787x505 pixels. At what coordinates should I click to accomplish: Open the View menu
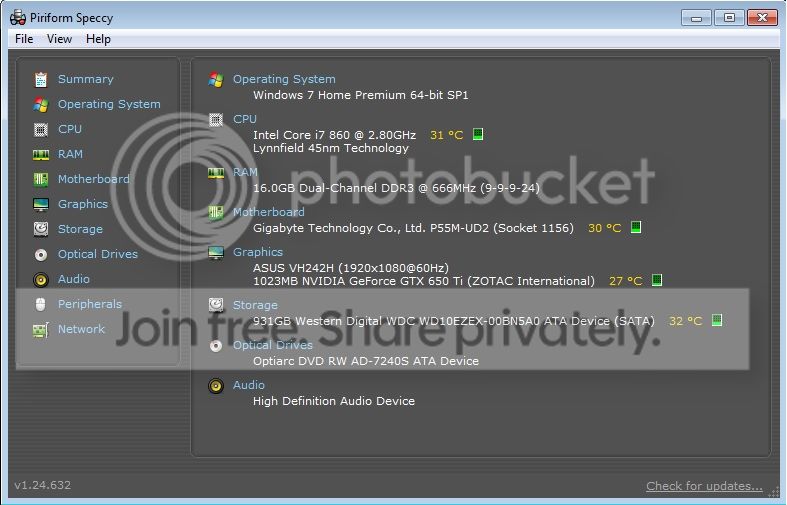coord(59,39)
